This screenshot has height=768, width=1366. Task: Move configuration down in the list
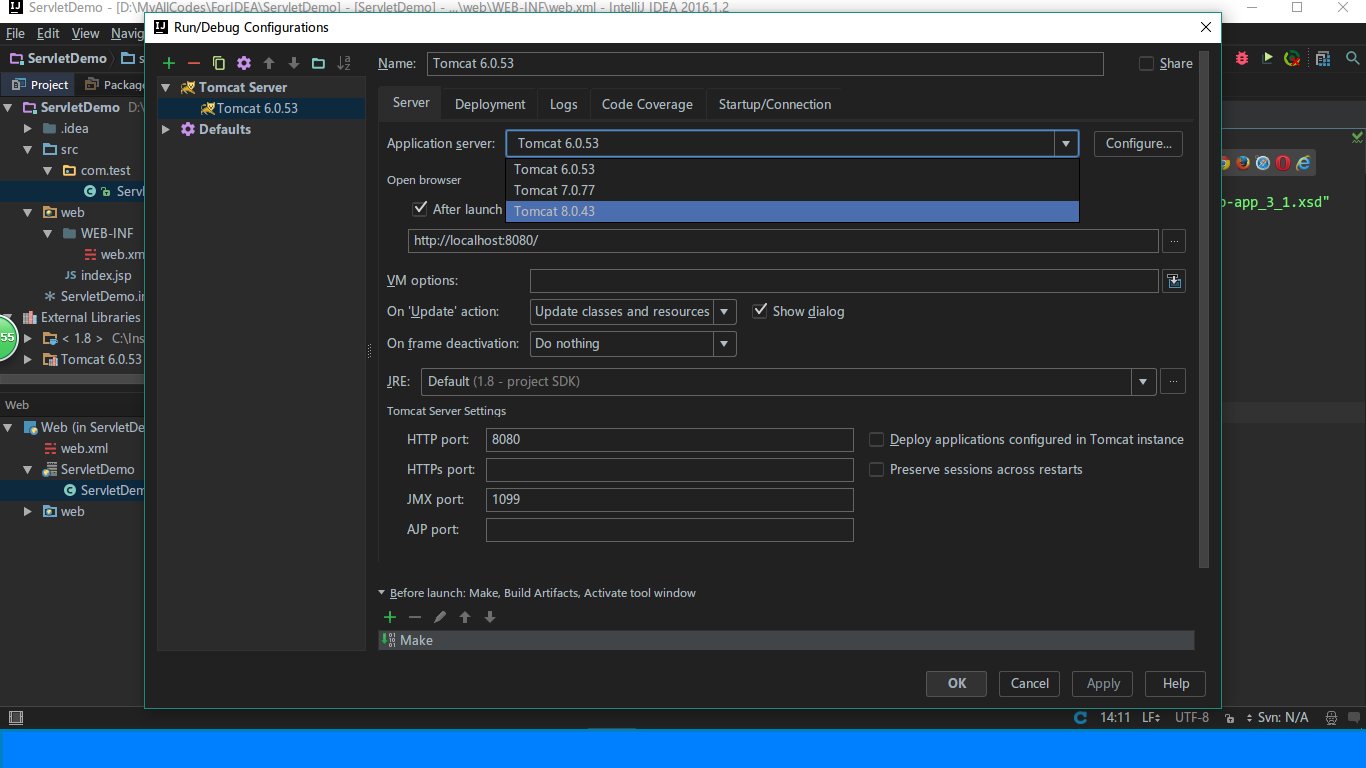pos(293,63)
